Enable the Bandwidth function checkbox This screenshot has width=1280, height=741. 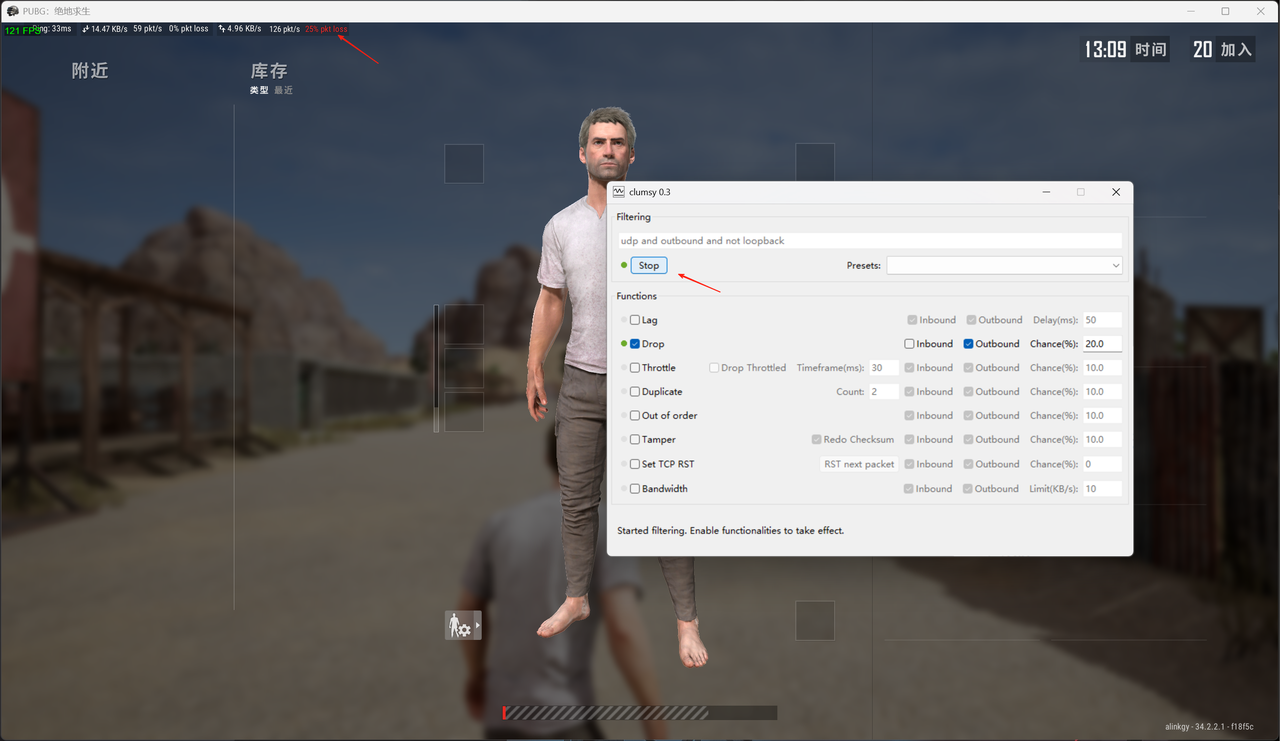pyautogui.click(x=635, y=489)
